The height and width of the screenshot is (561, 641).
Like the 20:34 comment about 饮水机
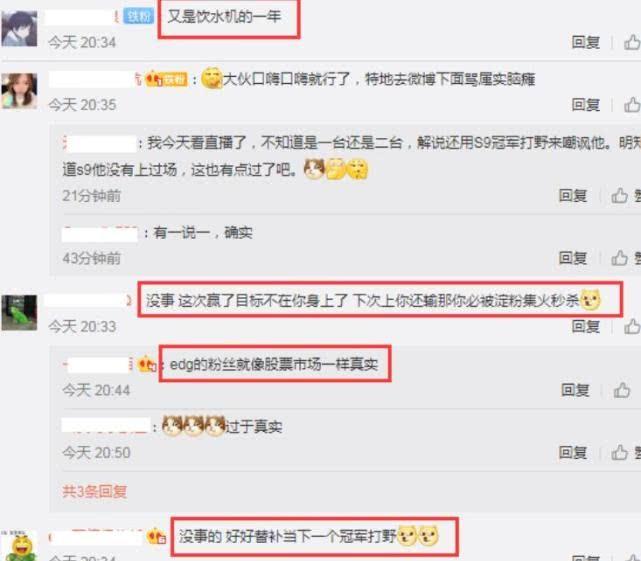pyautogui.click(x=632, y=42)
